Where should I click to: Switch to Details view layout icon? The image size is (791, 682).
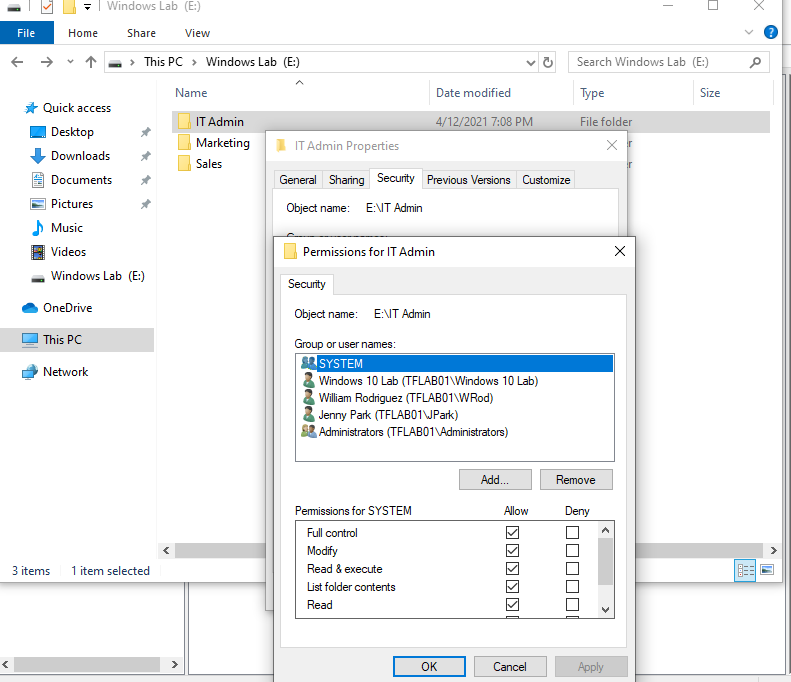pos(745,571)
